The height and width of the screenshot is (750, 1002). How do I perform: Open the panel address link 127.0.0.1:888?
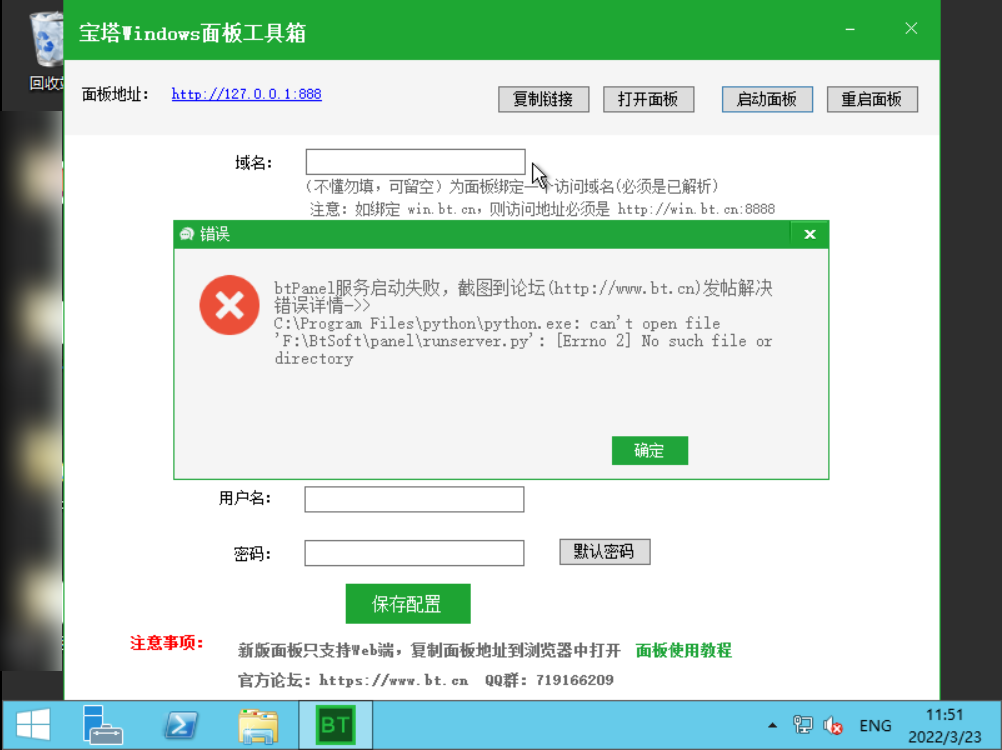(x=246, y=94)
